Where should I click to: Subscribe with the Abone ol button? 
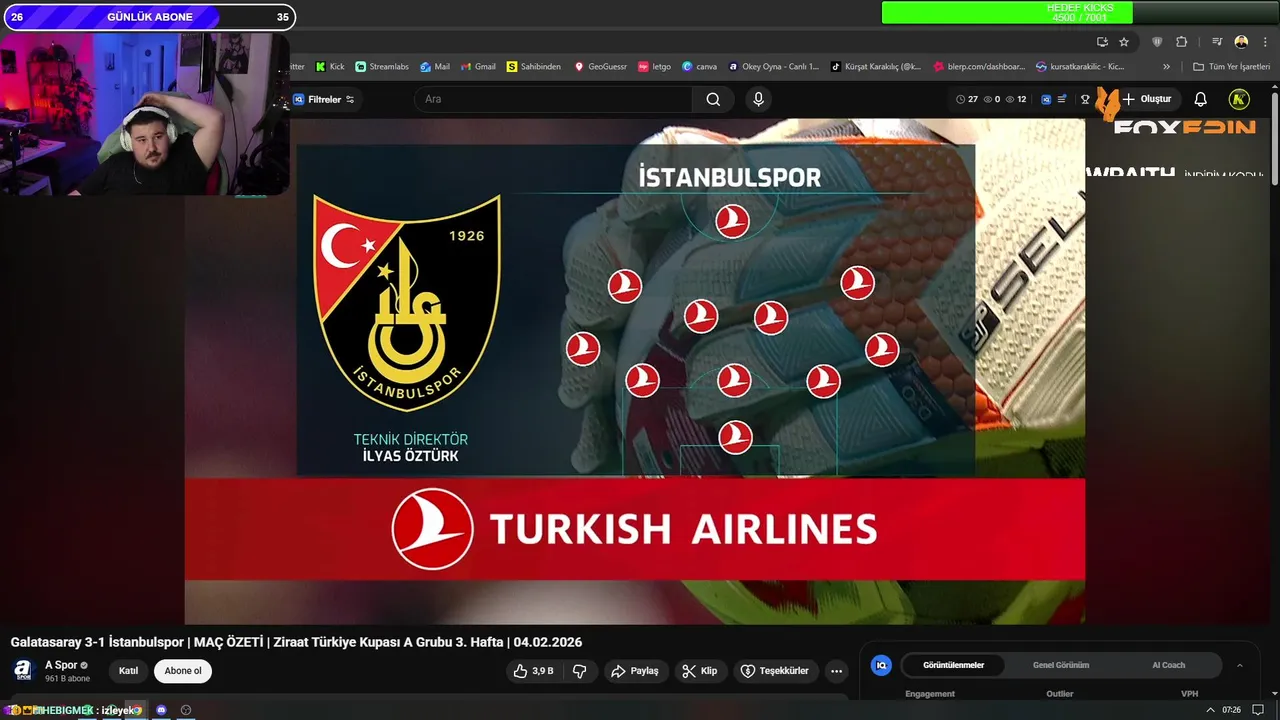[183, 671]
